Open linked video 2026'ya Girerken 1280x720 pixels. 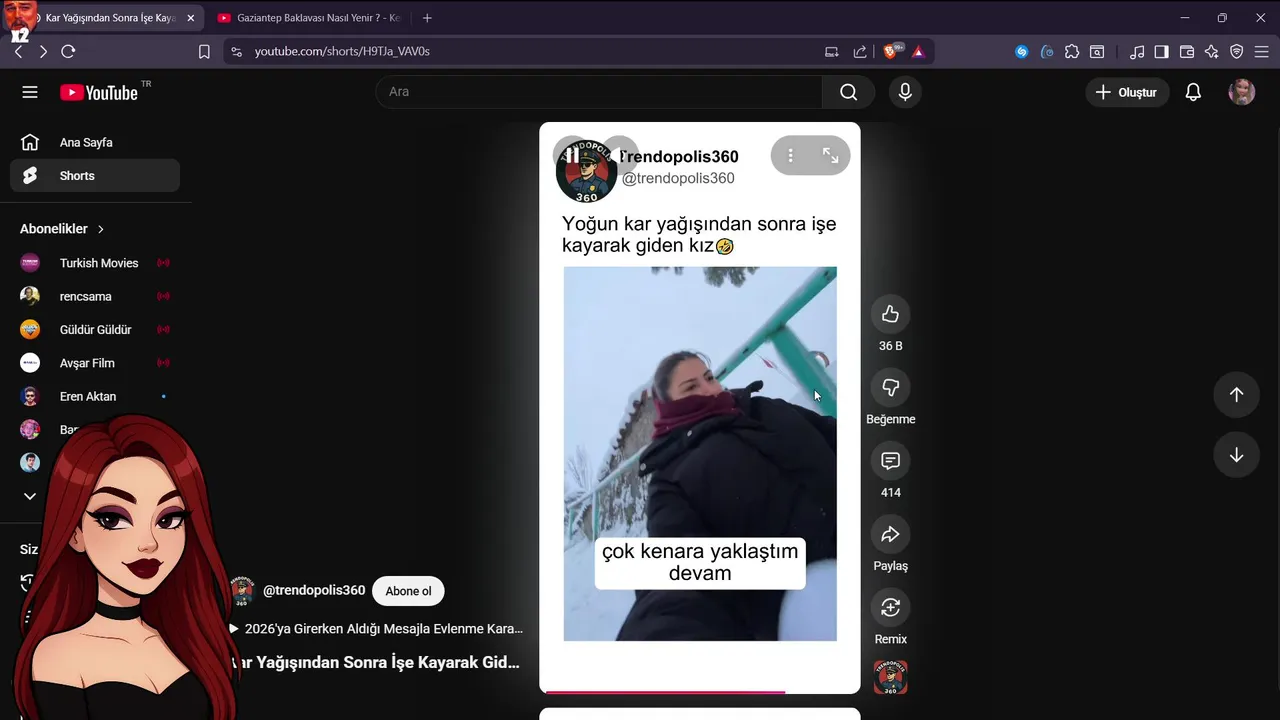click(x=376, y=629)
